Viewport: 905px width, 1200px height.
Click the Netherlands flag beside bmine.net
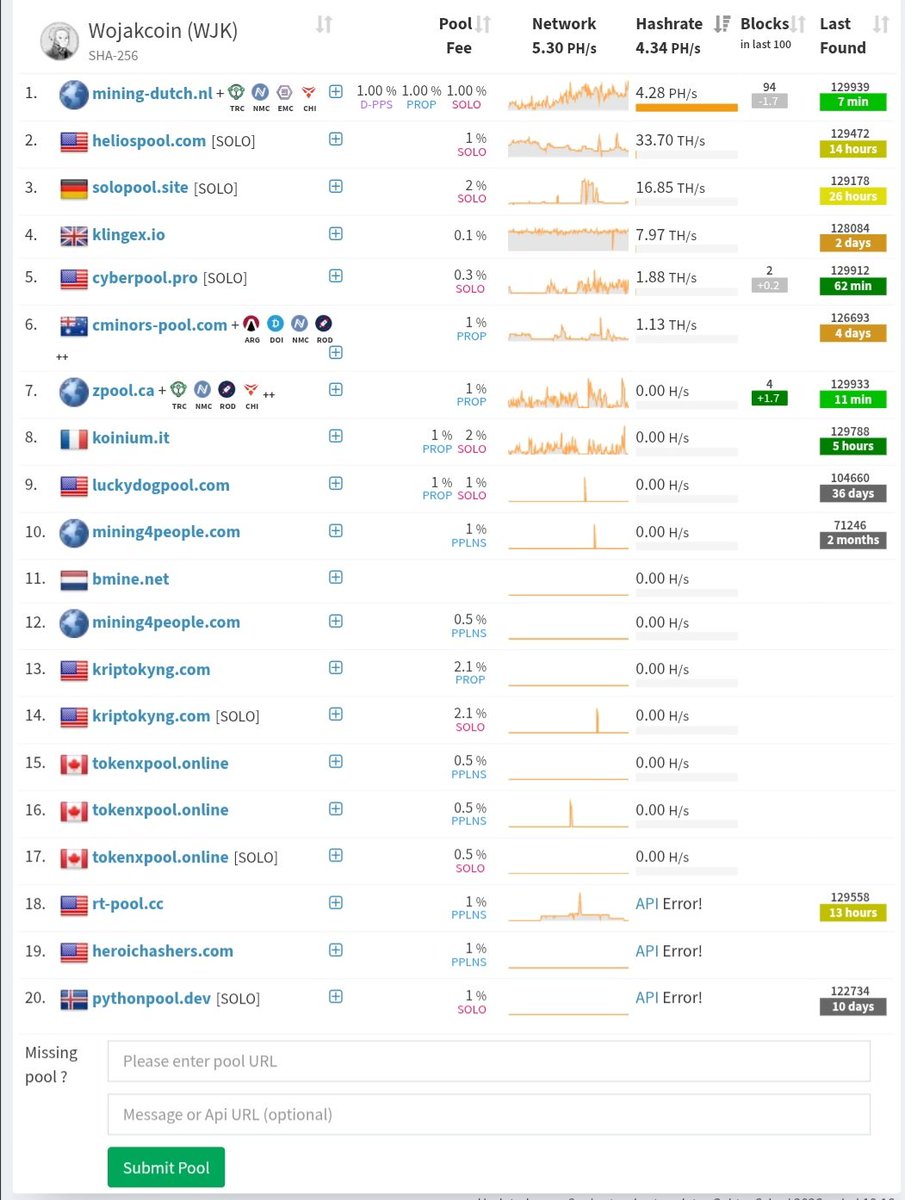[x=74, y=579]
